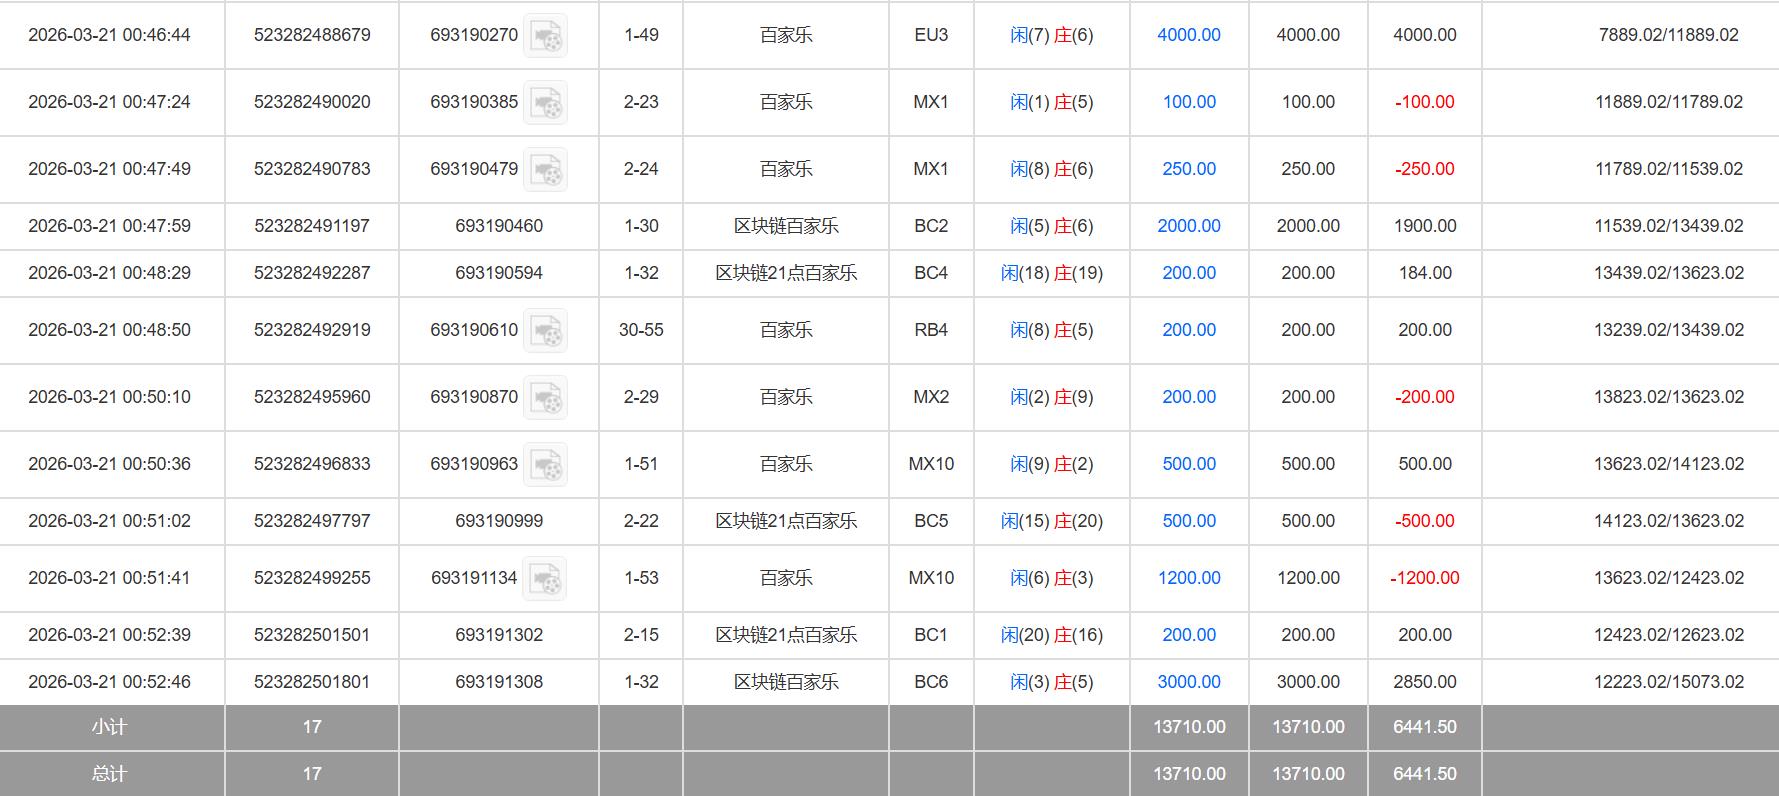Image resolution: width=1779 pixels, height=796 pixels.
Task: Select the blue 2000.00 bet amount
Action: tap(1188, 226)
